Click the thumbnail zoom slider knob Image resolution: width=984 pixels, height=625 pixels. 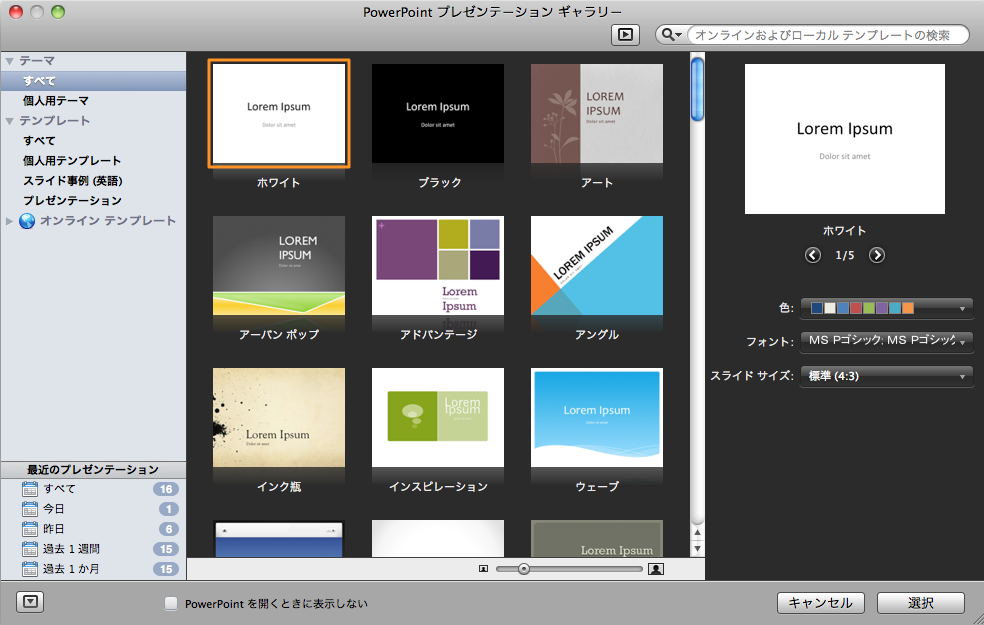tap(523, 569)
